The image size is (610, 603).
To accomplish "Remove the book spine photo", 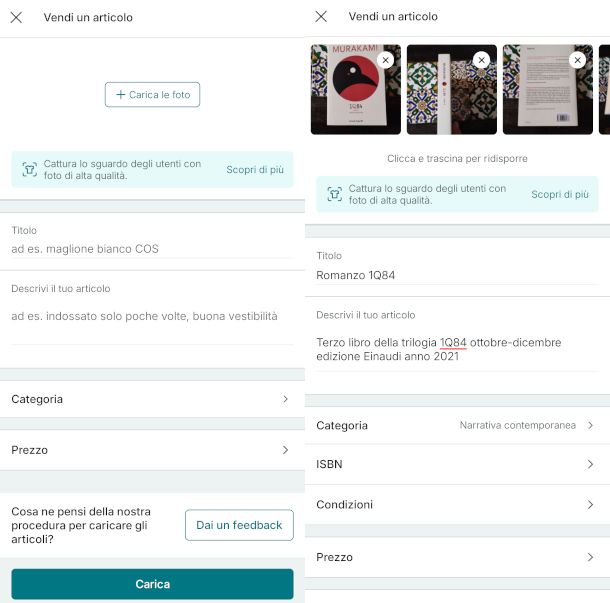I will coord(481,60).
